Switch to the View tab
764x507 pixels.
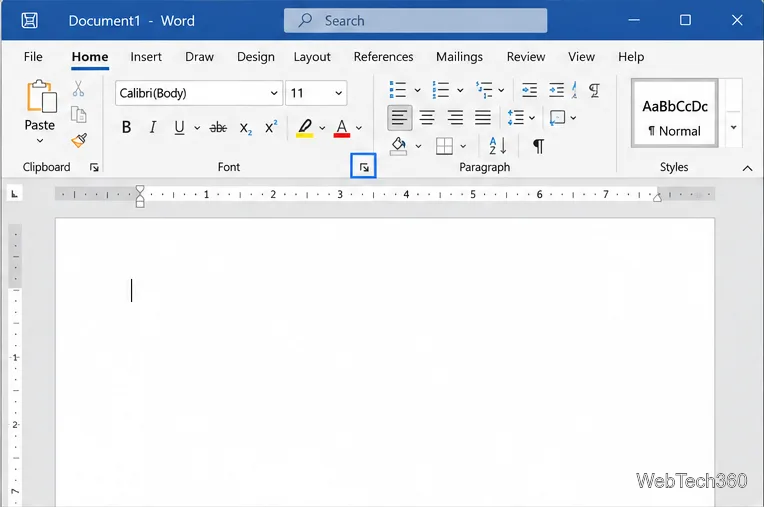pos(581,57)
